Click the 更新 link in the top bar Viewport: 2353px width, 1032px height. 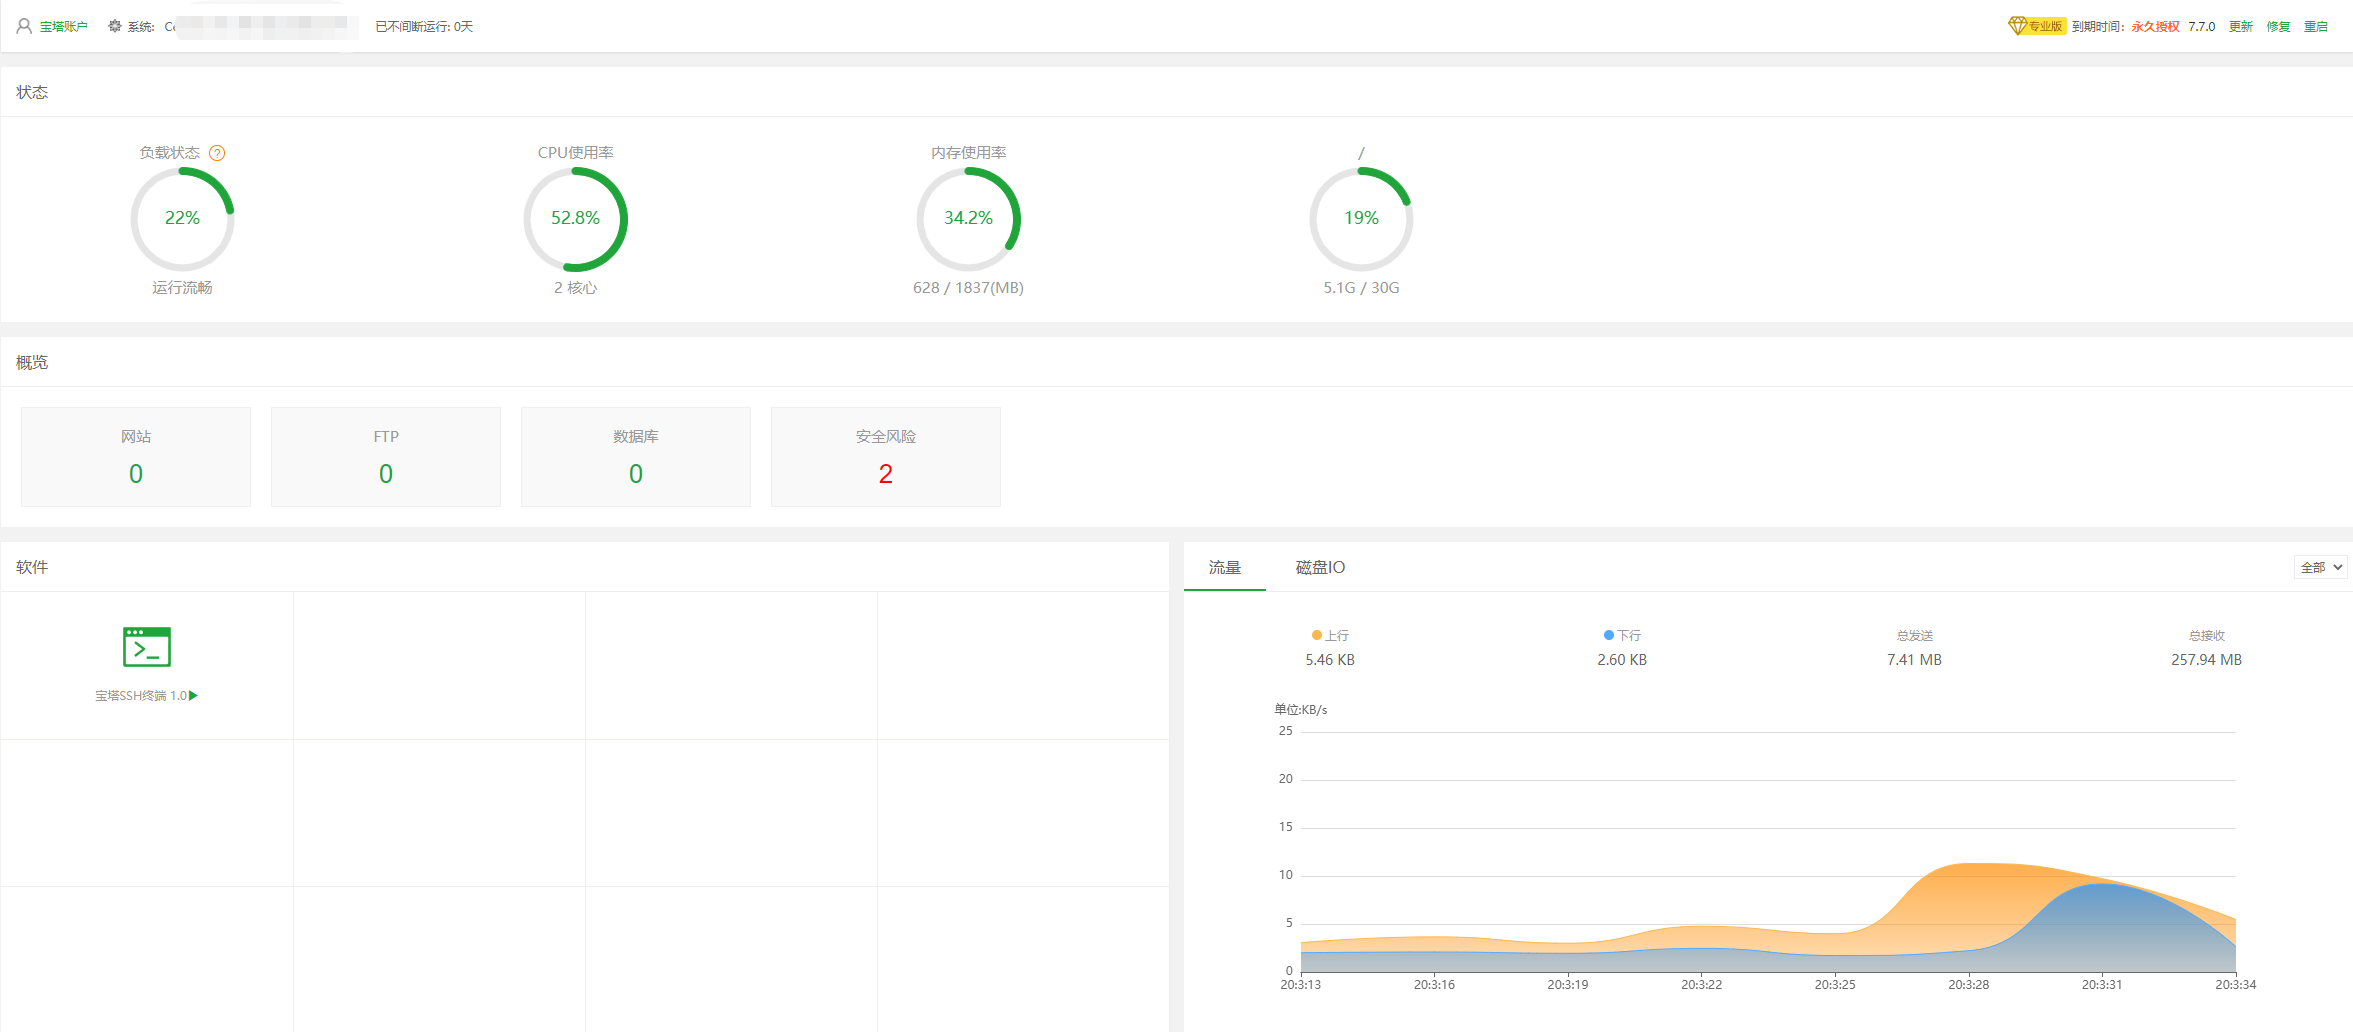point(2239,26)
